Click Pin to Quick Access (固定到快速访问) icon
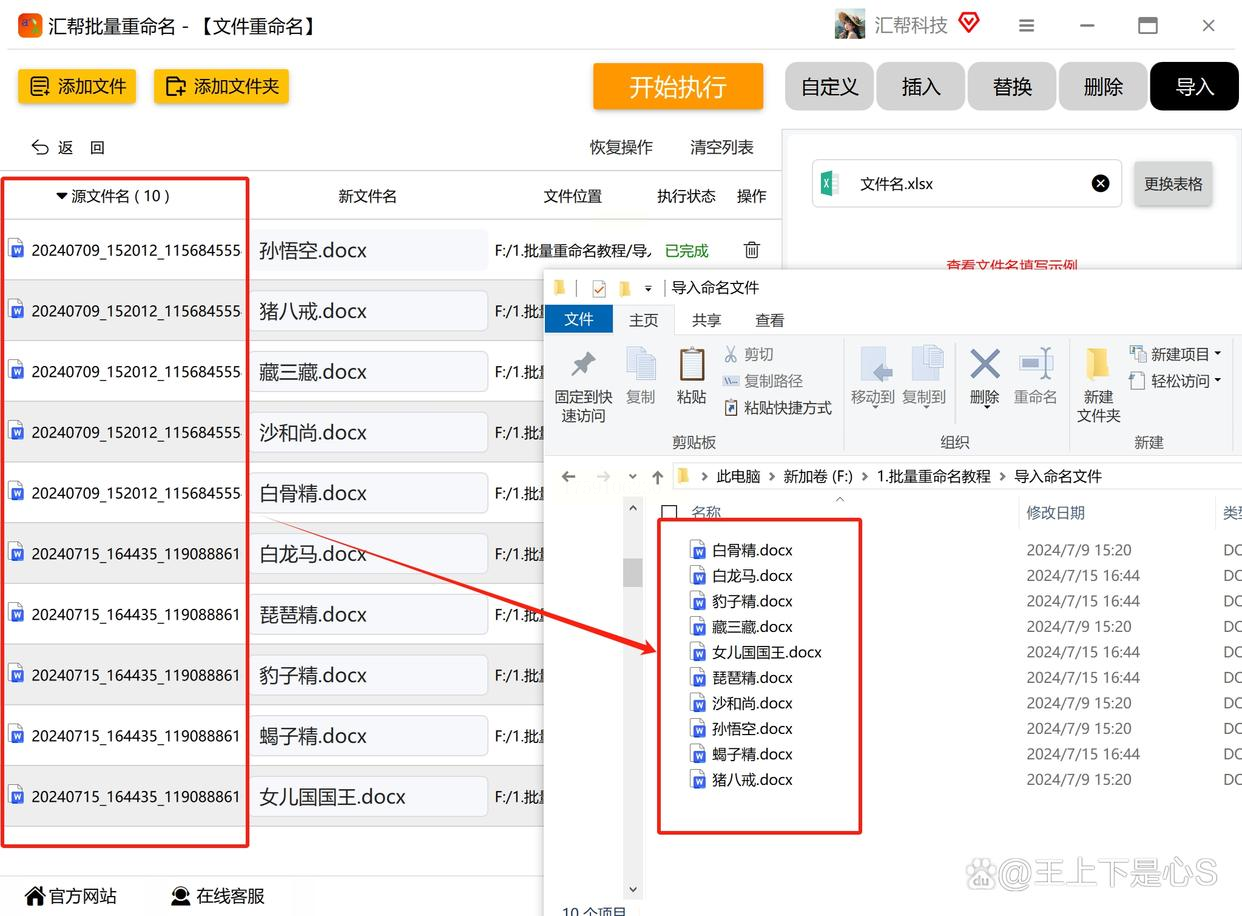Image resolution: width=1242 pixels, height=916 pixels. (583, 366)
